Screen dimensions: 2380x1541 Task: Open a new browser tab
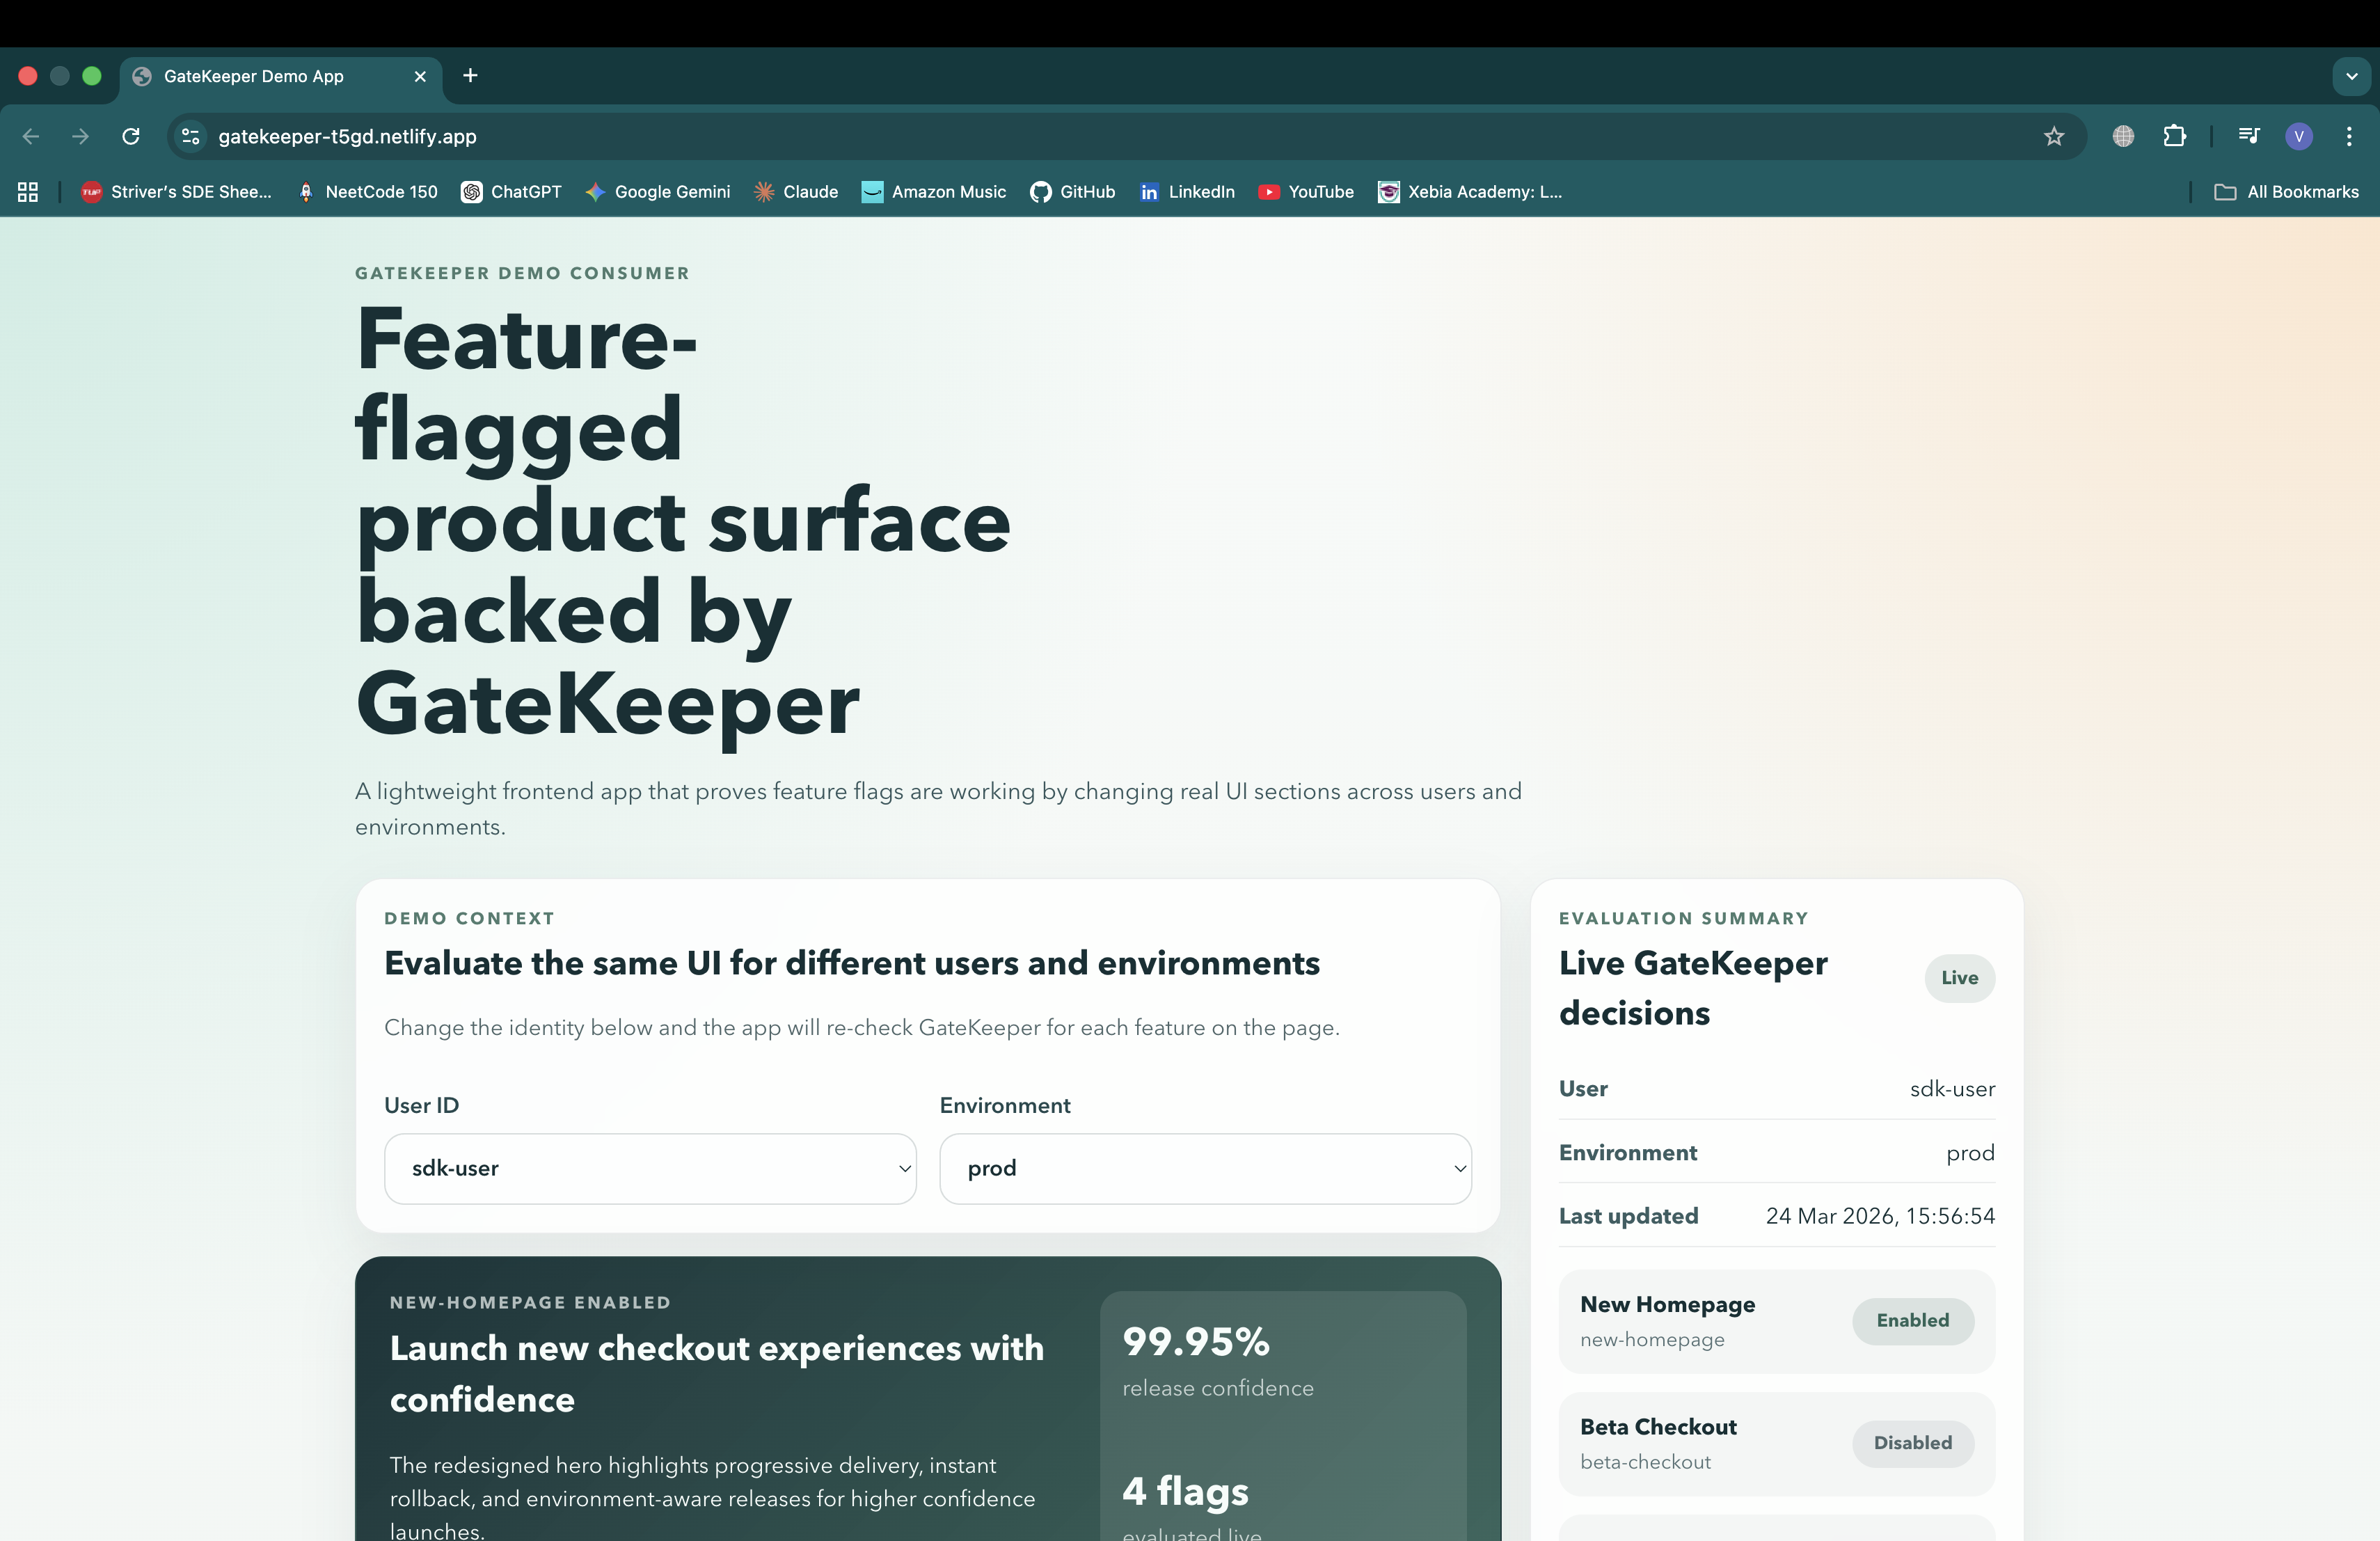469,75
